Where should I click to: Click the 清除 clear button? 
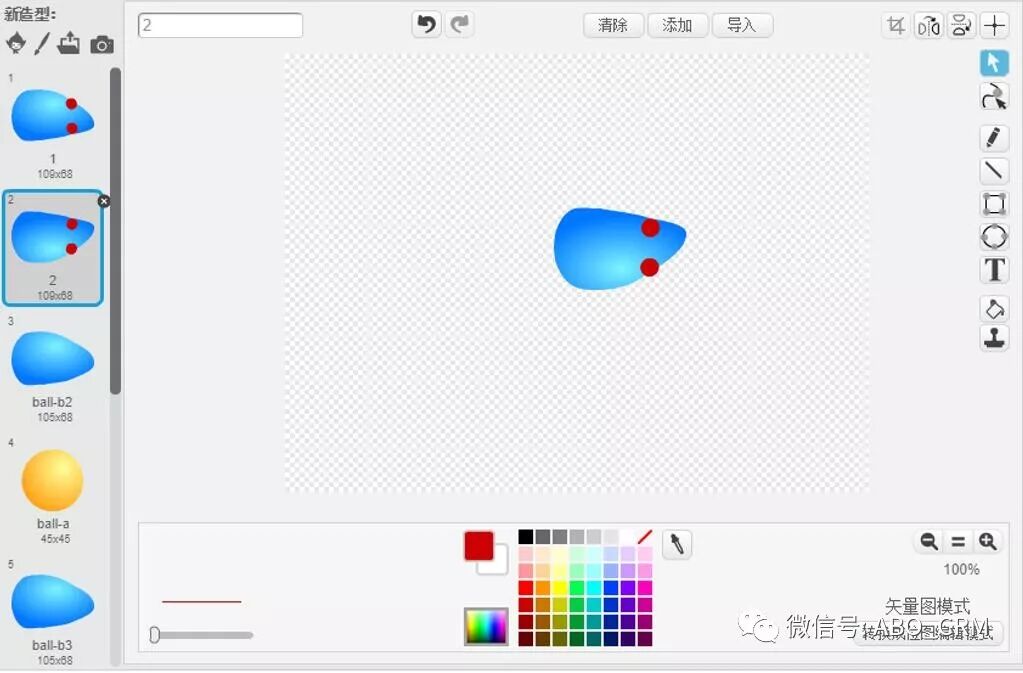(612, 25)
